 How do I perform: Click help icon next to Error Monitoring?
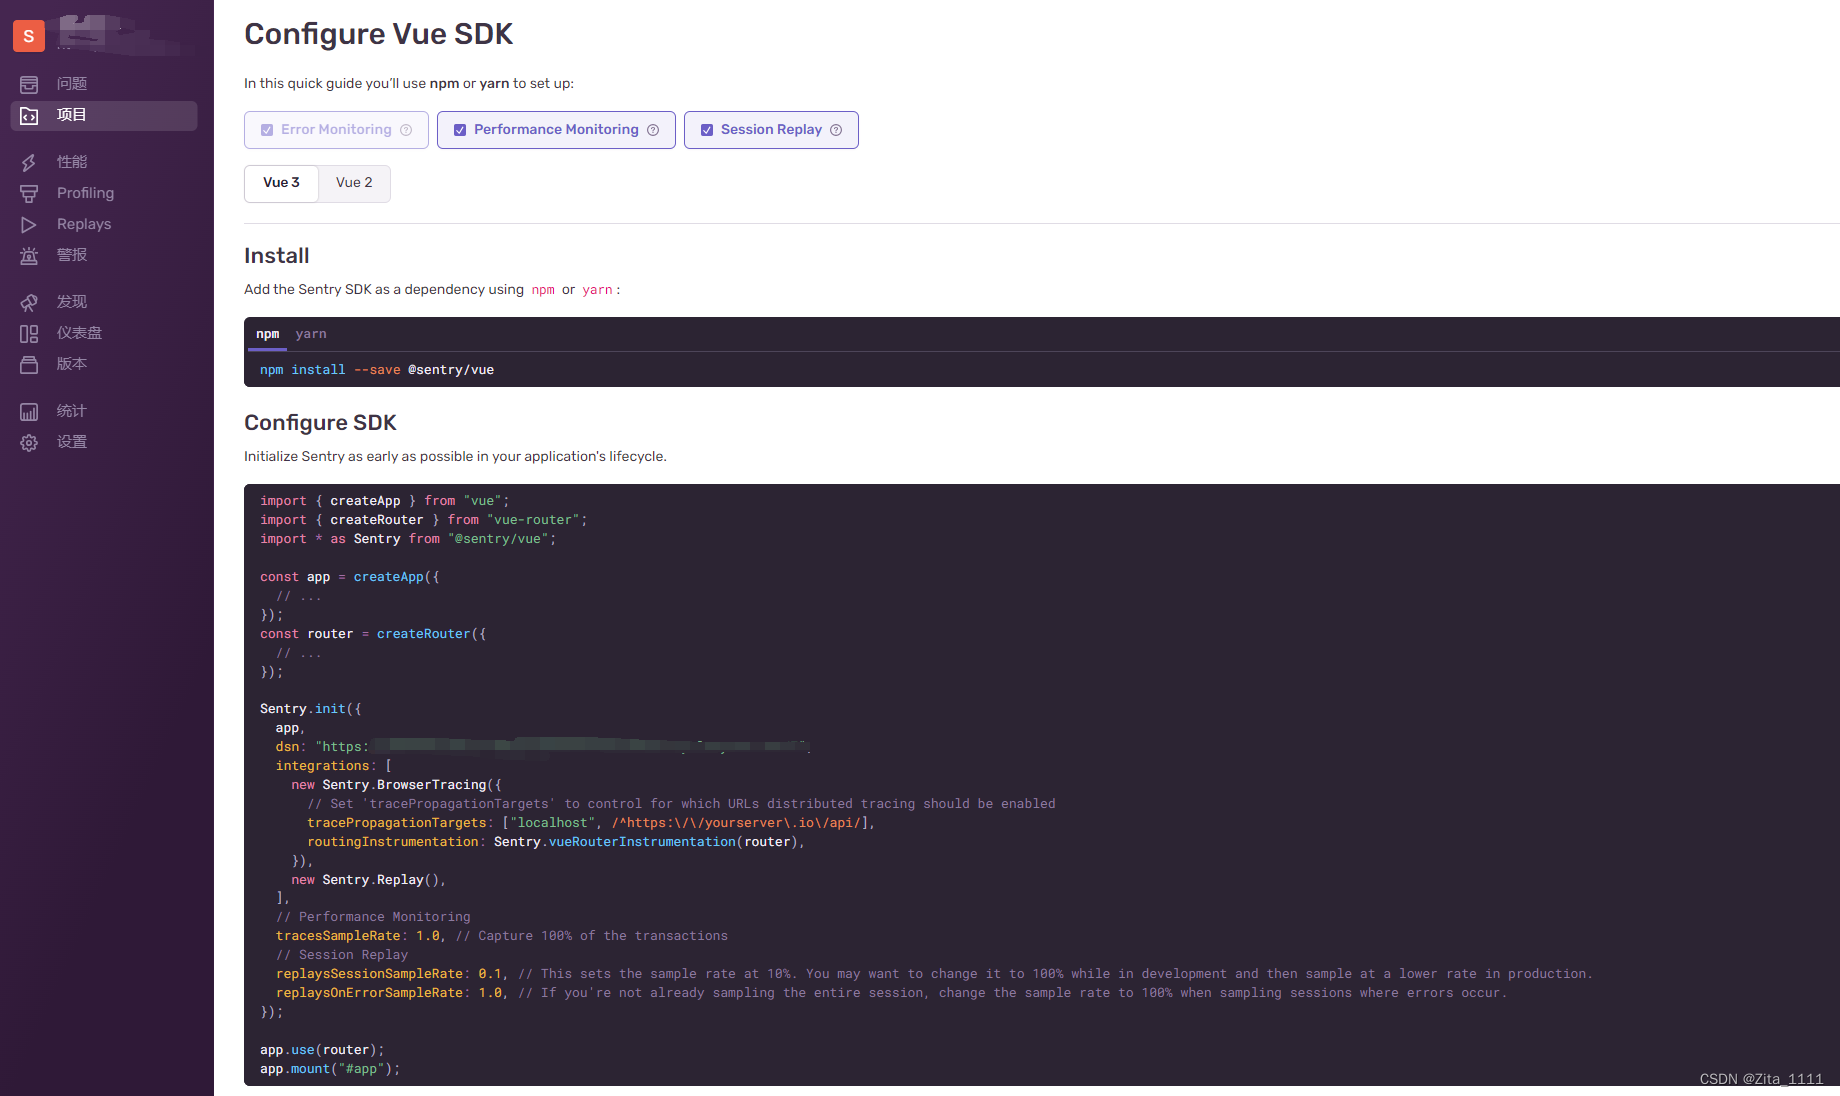point(406,130)
